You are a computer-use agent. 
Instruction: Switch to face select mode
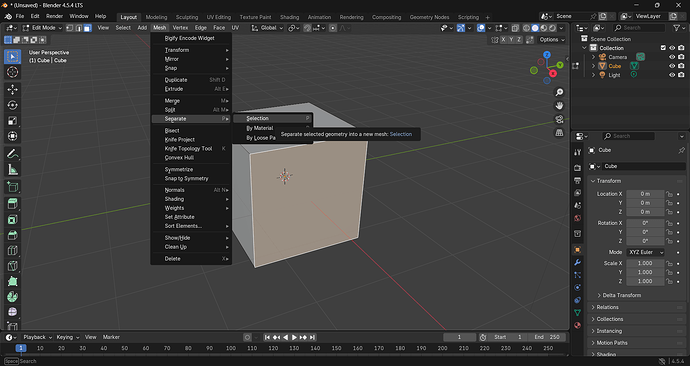(87, 28)
